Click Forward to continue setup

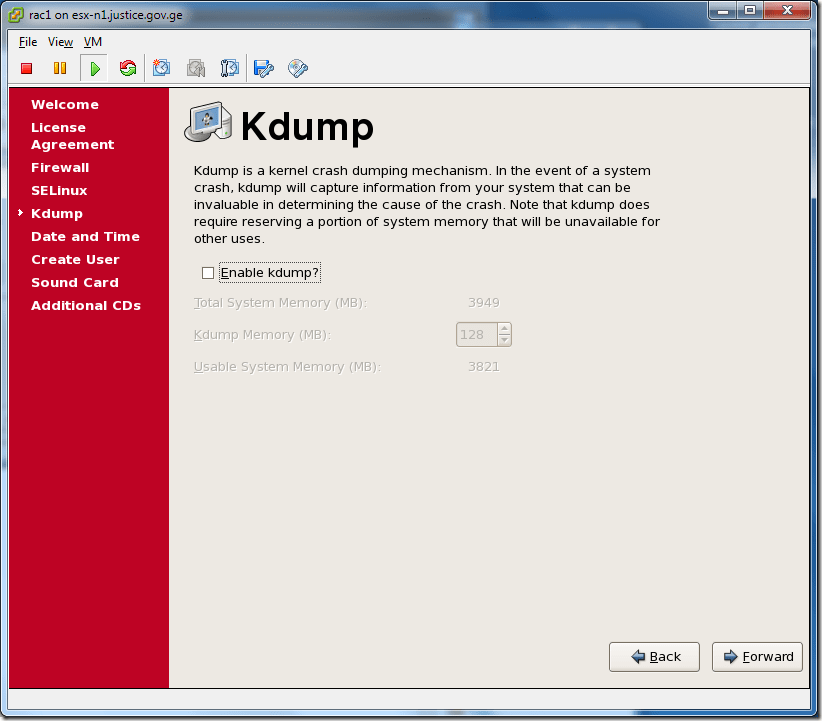(x=757, y=657)
